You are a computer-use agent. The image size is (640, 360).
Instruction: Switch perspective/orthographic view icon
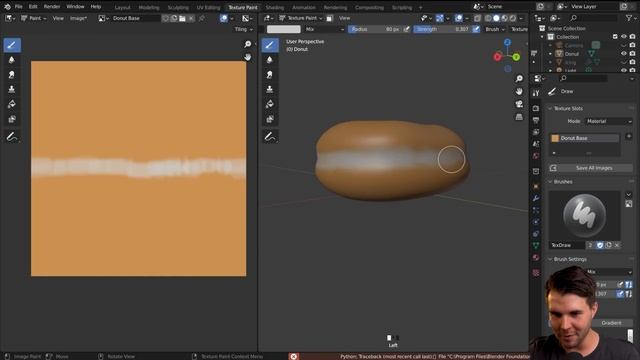pyautogui.click(x=519, y=117)
